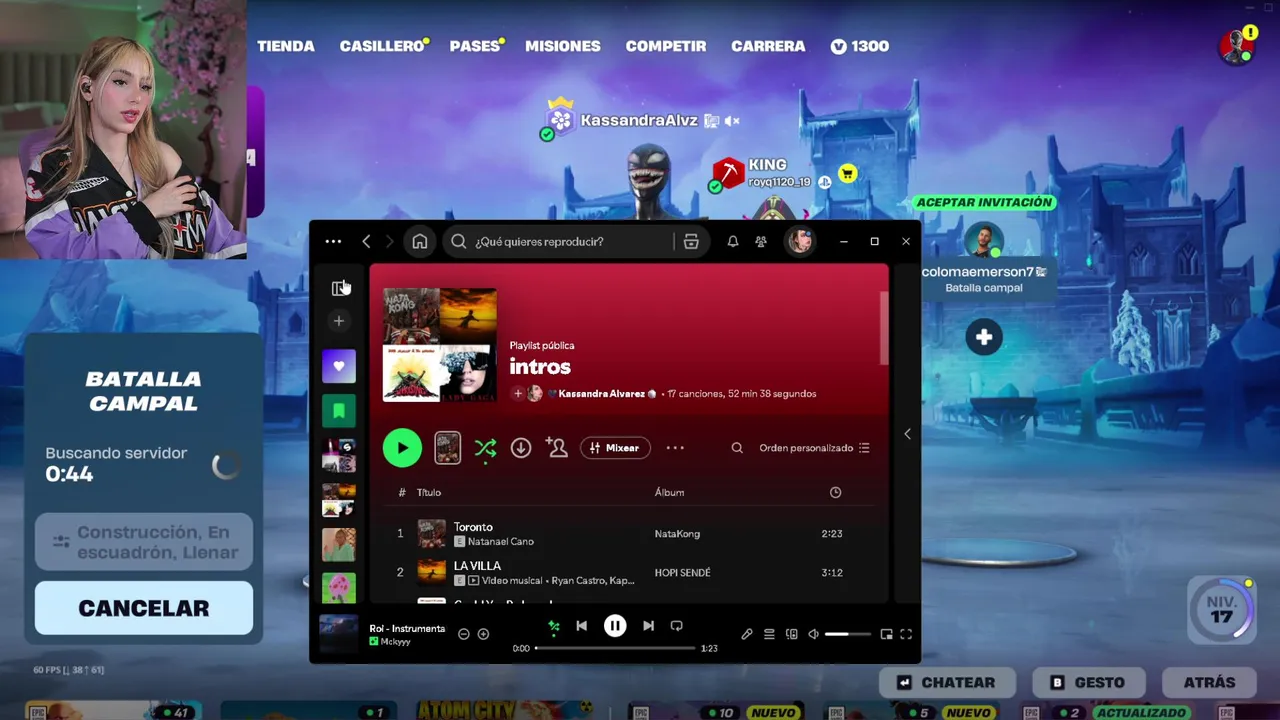
Task: Open the now-playing track title Roi - Instrumental
Action: 407,628
